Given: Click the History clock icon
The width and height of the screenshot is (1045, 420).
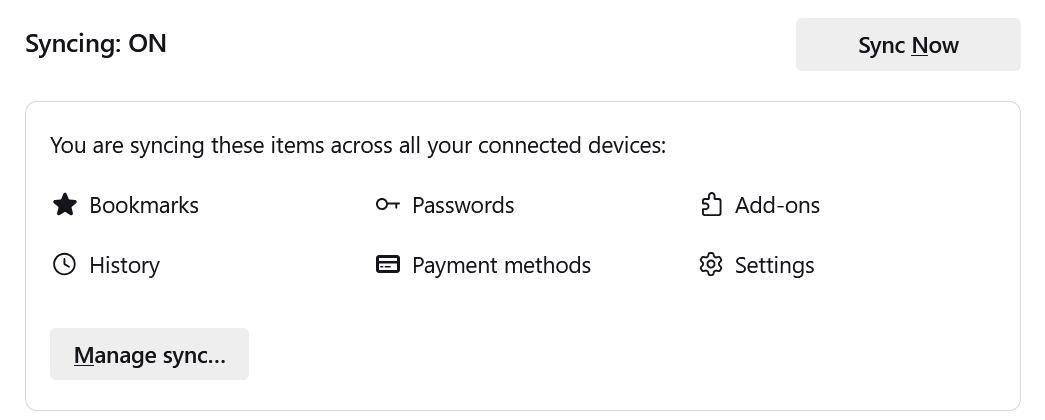Looking at the screenshot, I should [65, 265].
